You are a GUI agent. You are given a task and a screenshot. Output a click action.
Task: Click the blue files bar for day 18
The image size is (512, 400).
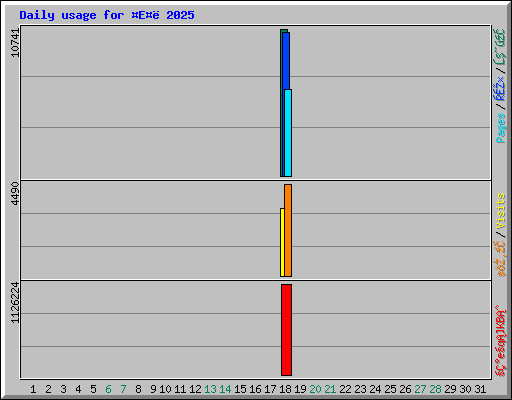(286, 61)
